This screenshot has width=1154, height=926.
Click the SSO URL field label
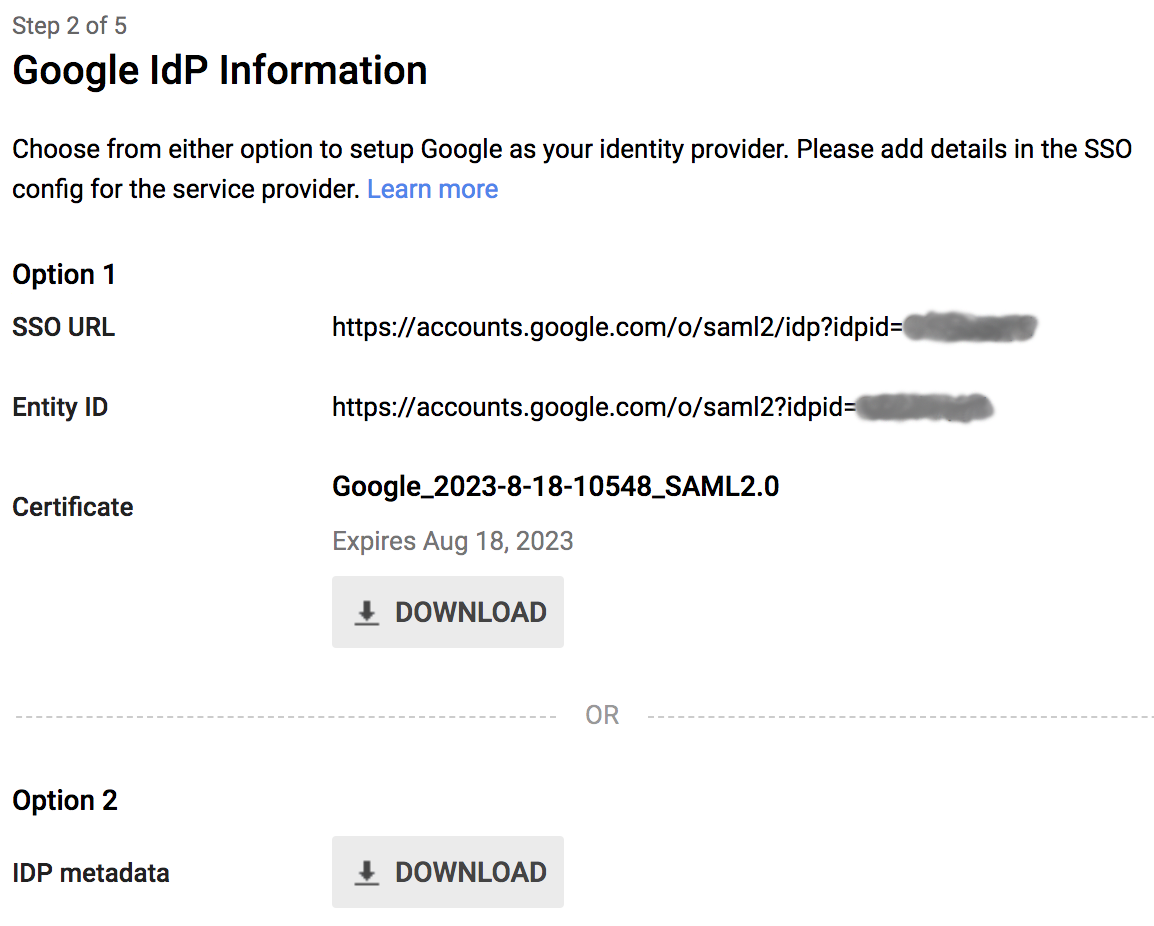(63, 326)
